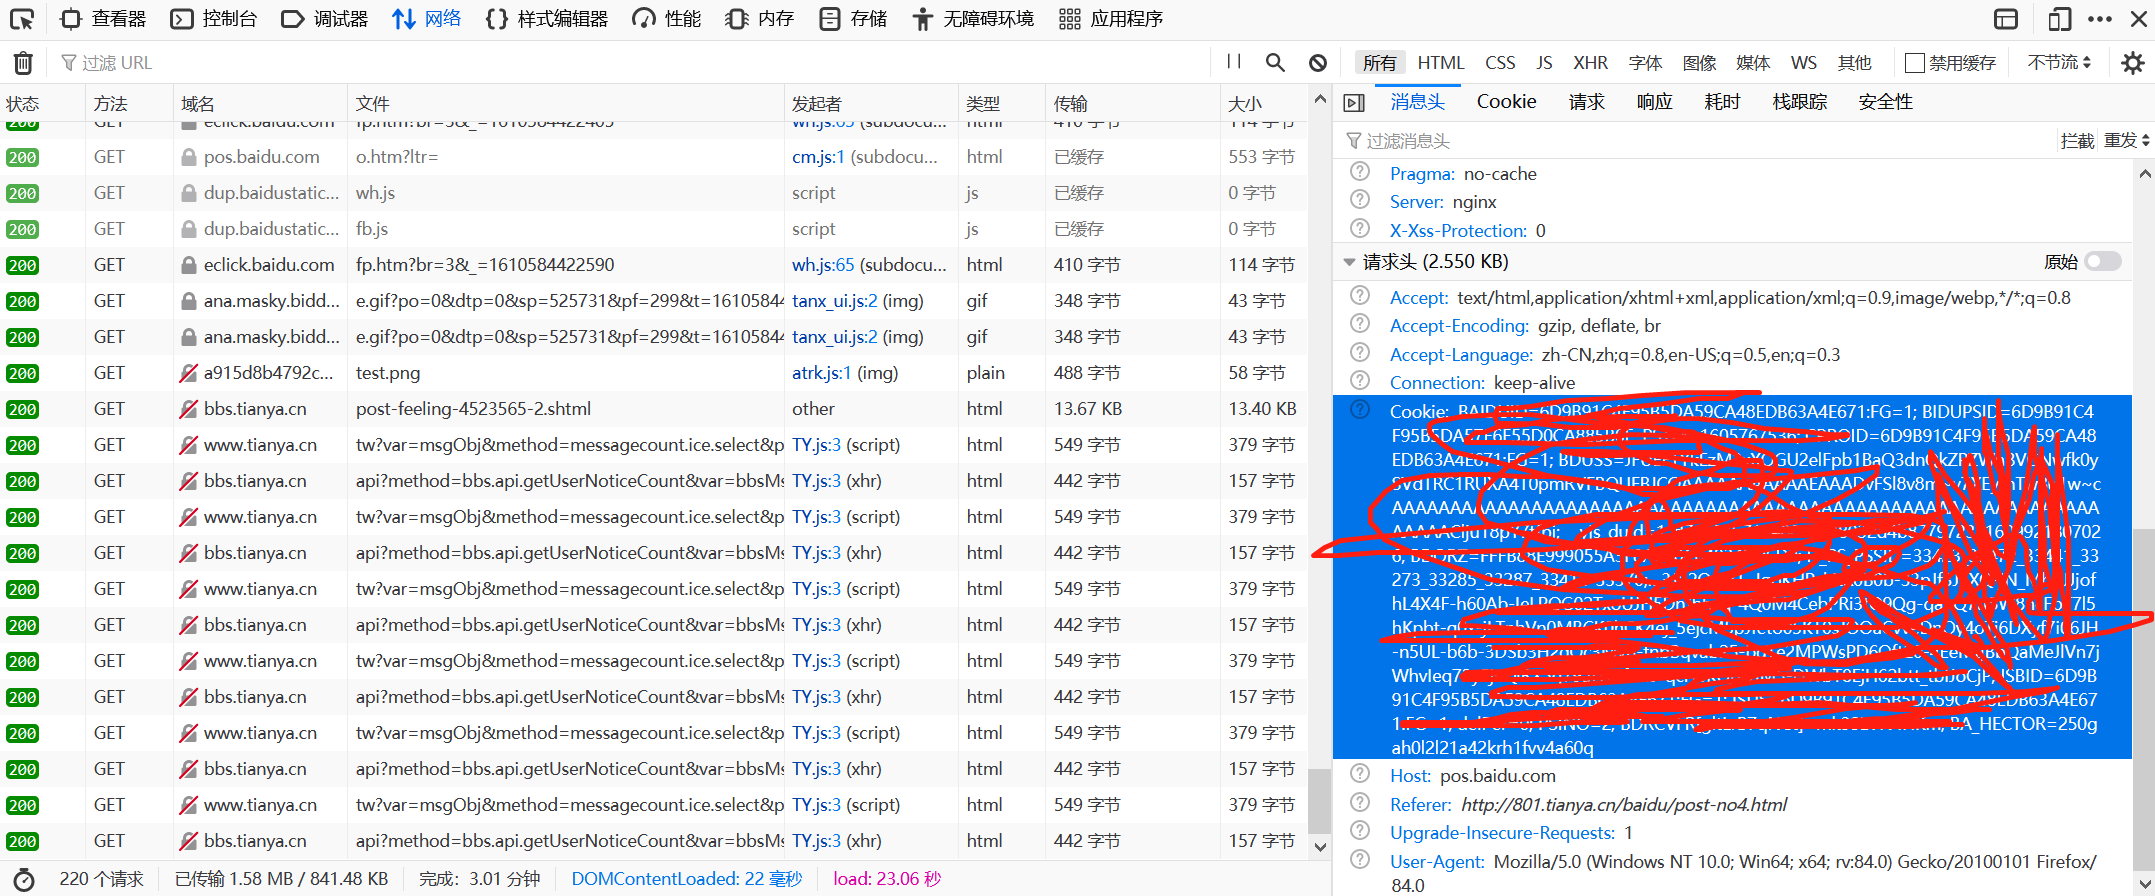Click the dock side layout icon

pos(2006,19)
